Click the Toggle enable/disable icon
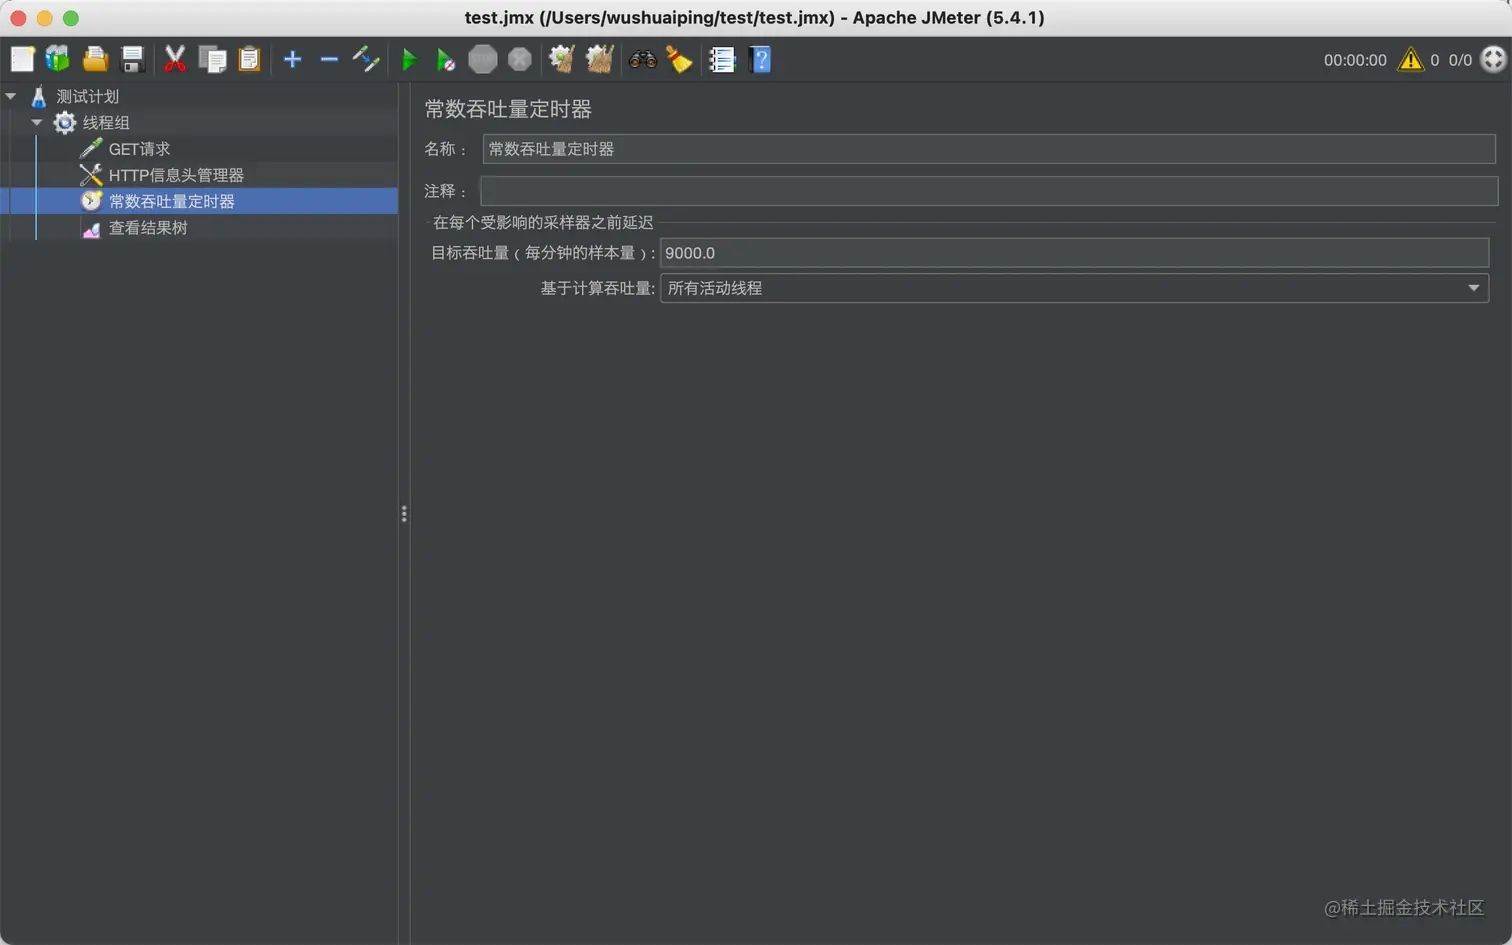The image size is (1512, 945). pos(366,60)
